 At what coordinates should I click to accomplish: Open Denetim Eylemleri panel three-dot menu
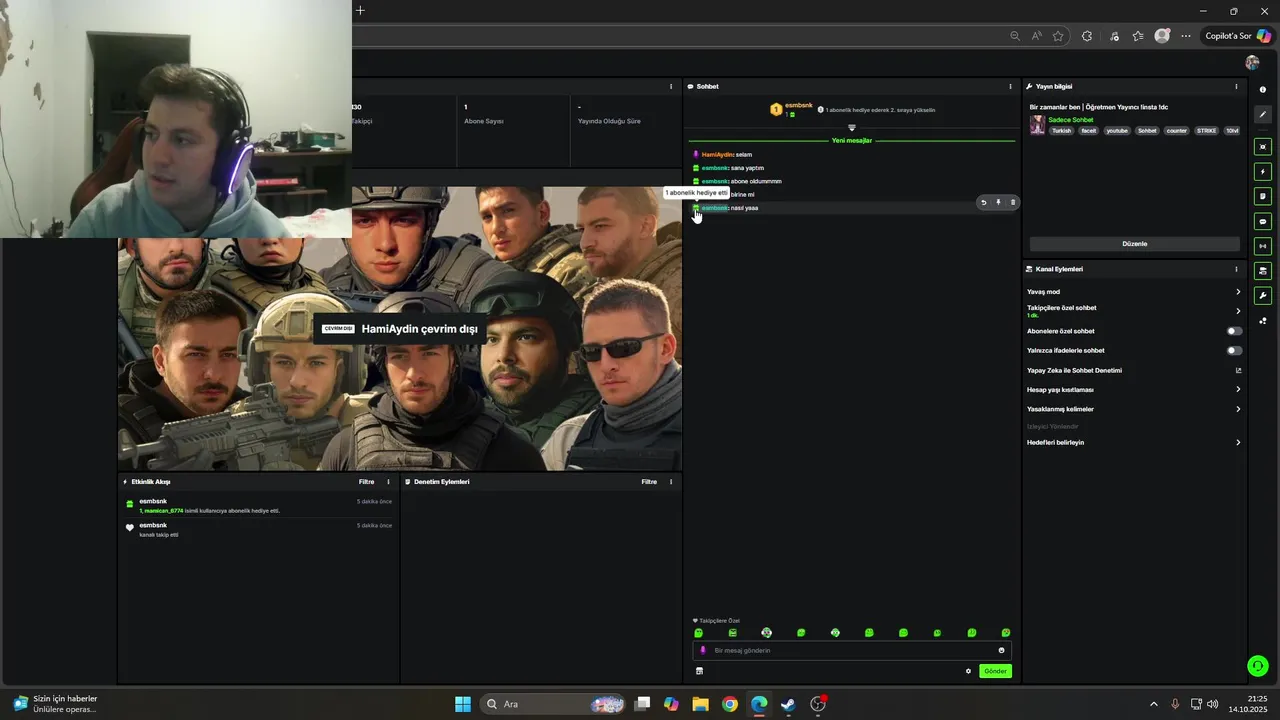point(671,482)
